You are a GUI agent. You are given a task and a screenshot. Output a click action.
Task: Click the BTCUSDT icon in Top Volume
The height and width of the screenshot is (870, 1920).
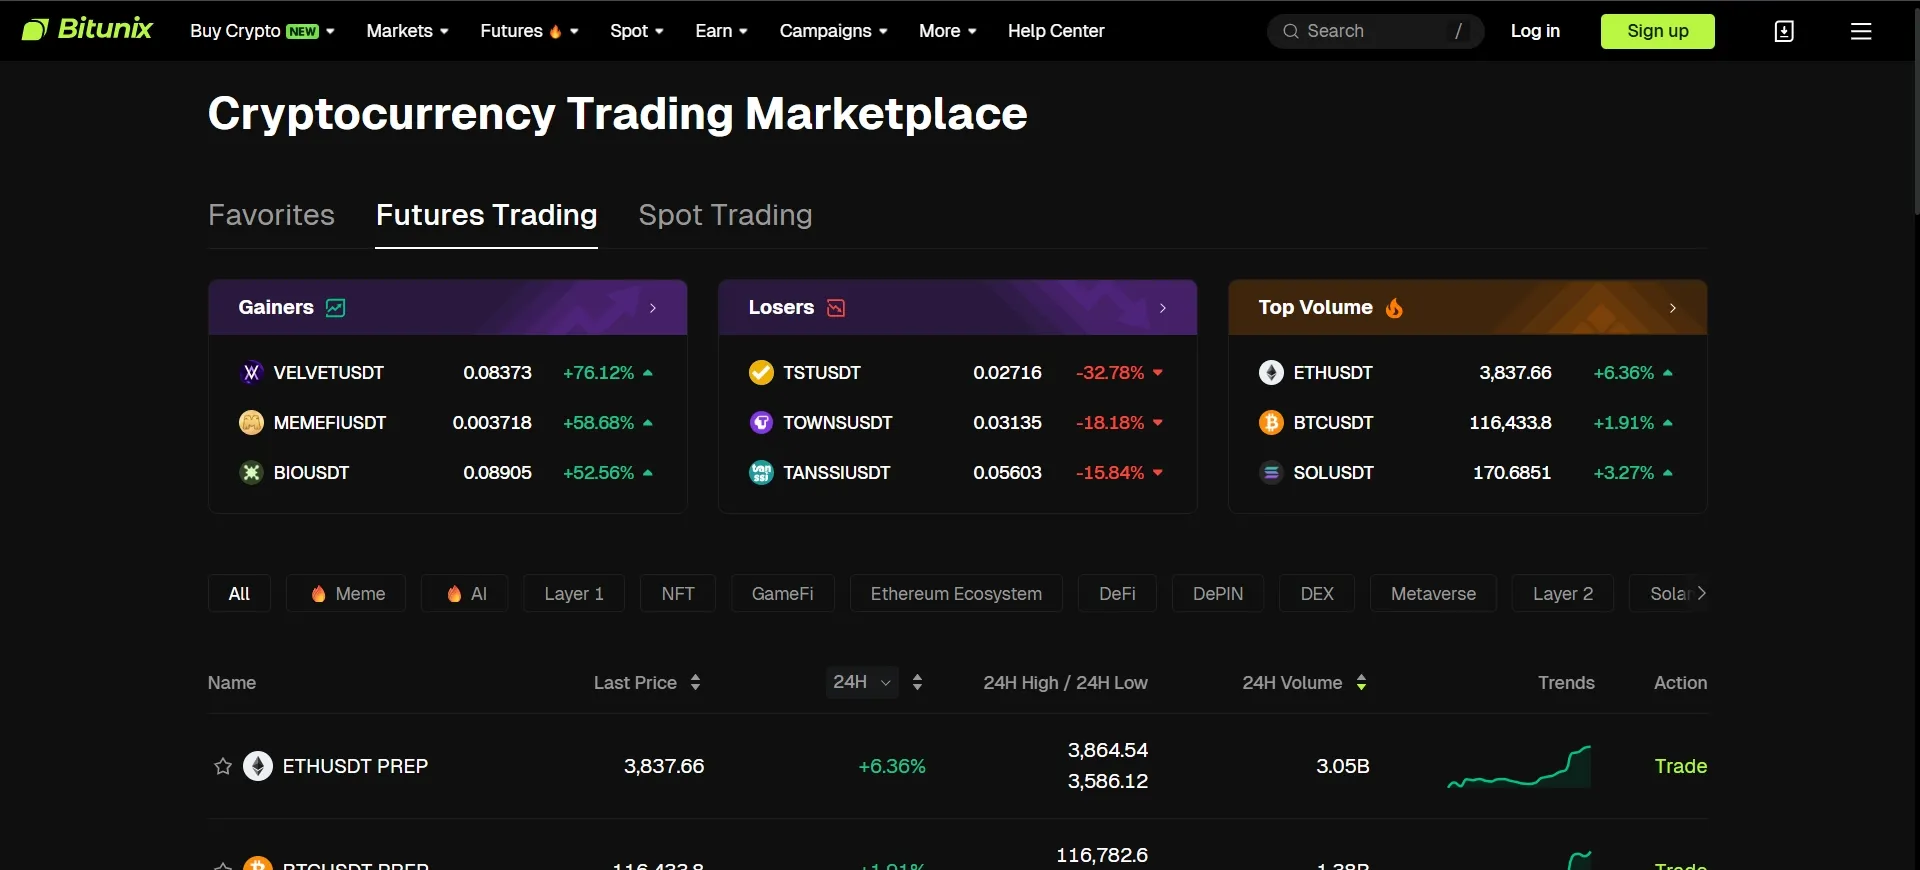coord(1271,423)
